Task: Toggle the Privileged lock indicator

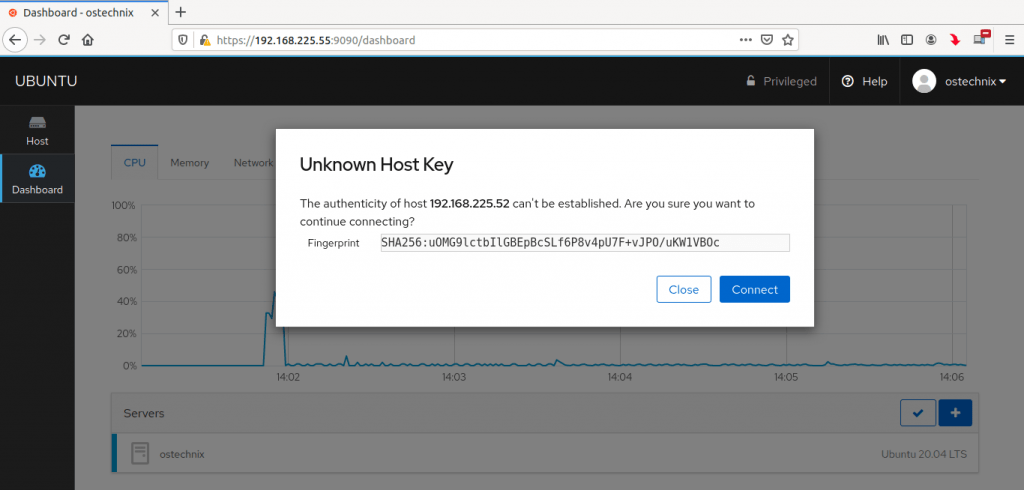Action: tap(781, 81)
